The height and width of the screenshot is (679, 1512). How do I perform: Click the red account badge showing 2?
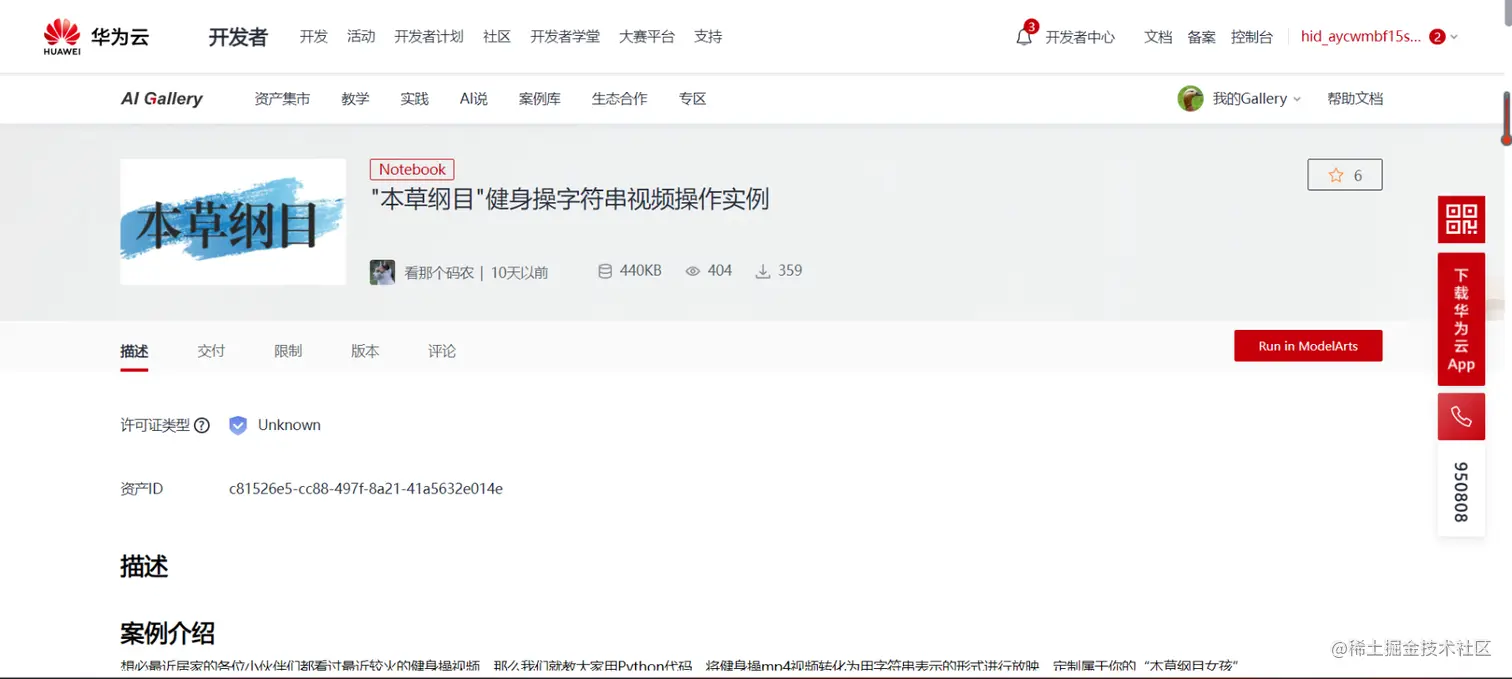coord(1437,37)
